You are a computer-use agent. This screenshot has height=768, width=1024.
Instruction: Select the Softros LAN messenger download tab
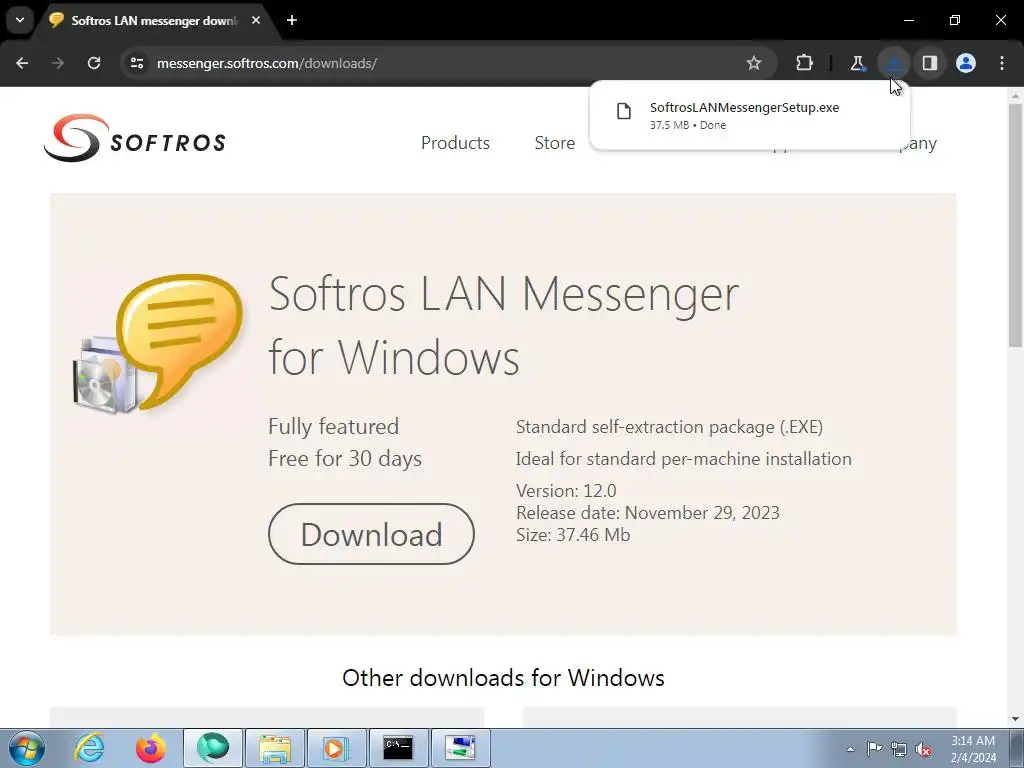point(153,20)
